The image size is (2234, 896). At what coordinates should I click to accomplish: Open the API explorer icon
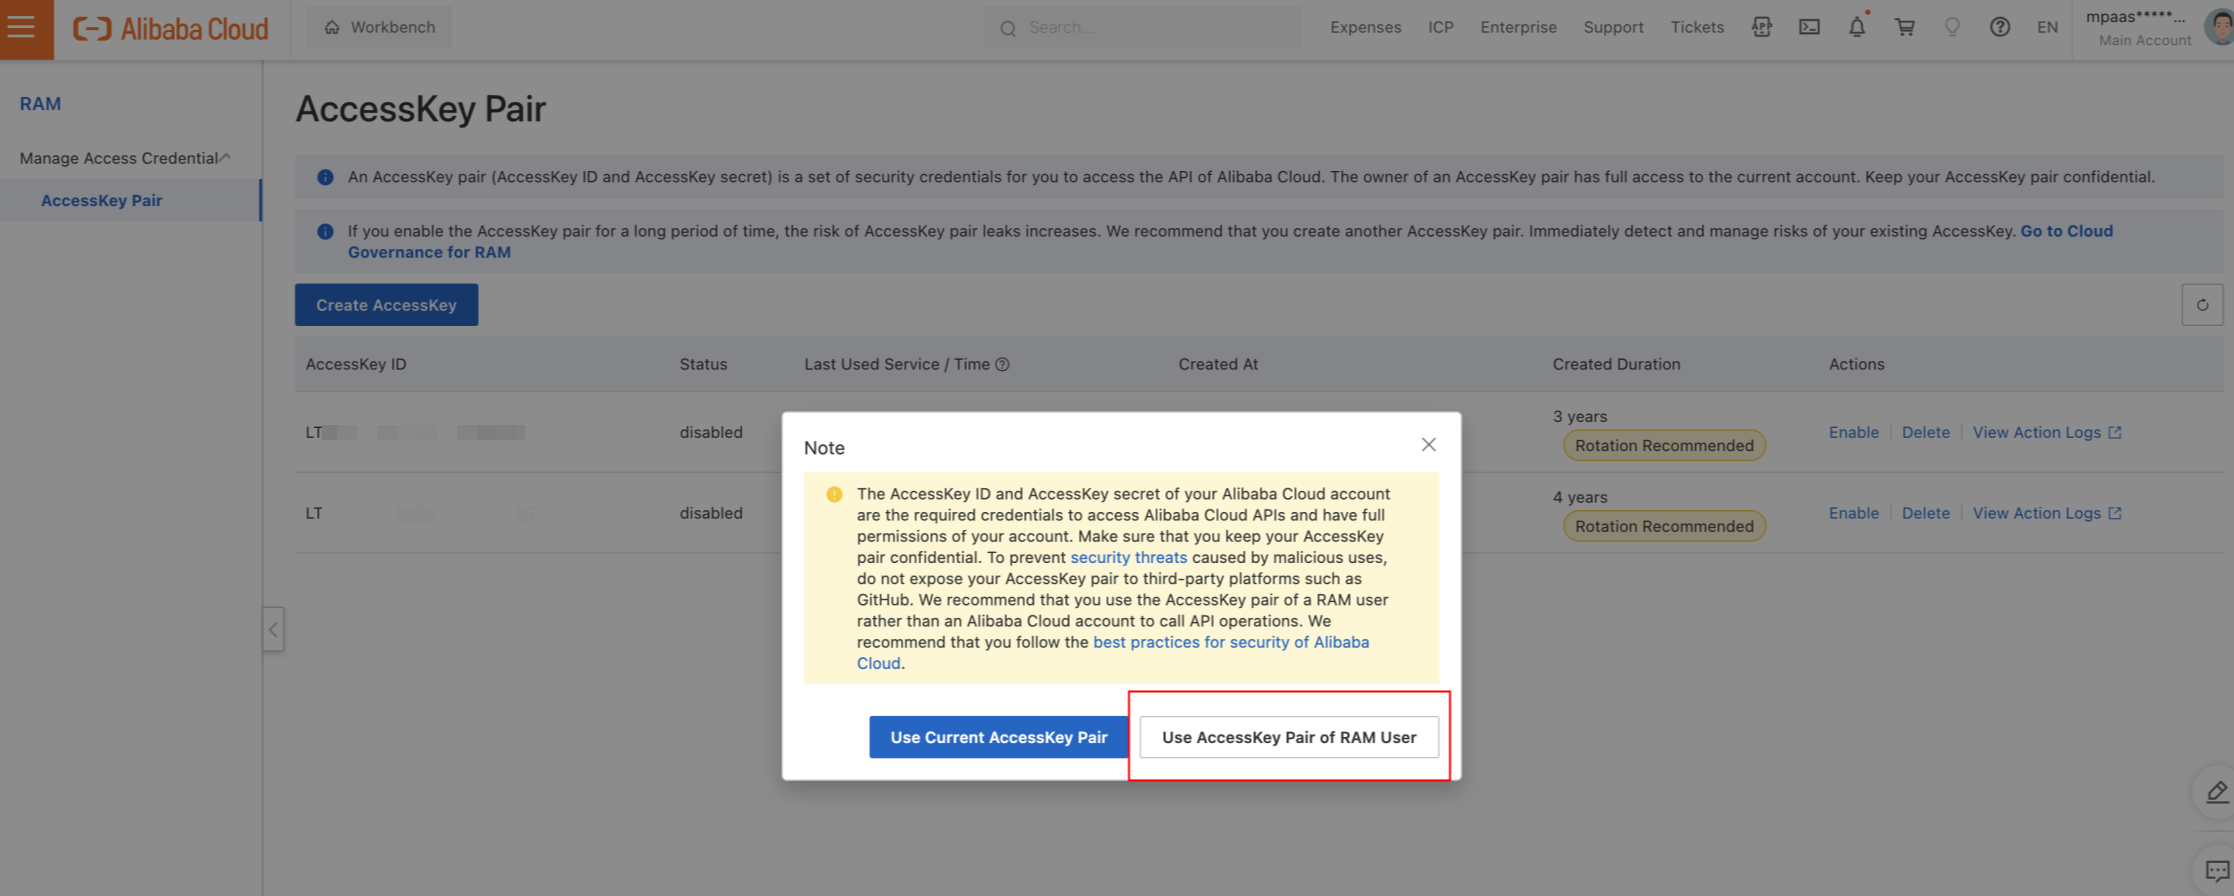tap(1762, 28)
